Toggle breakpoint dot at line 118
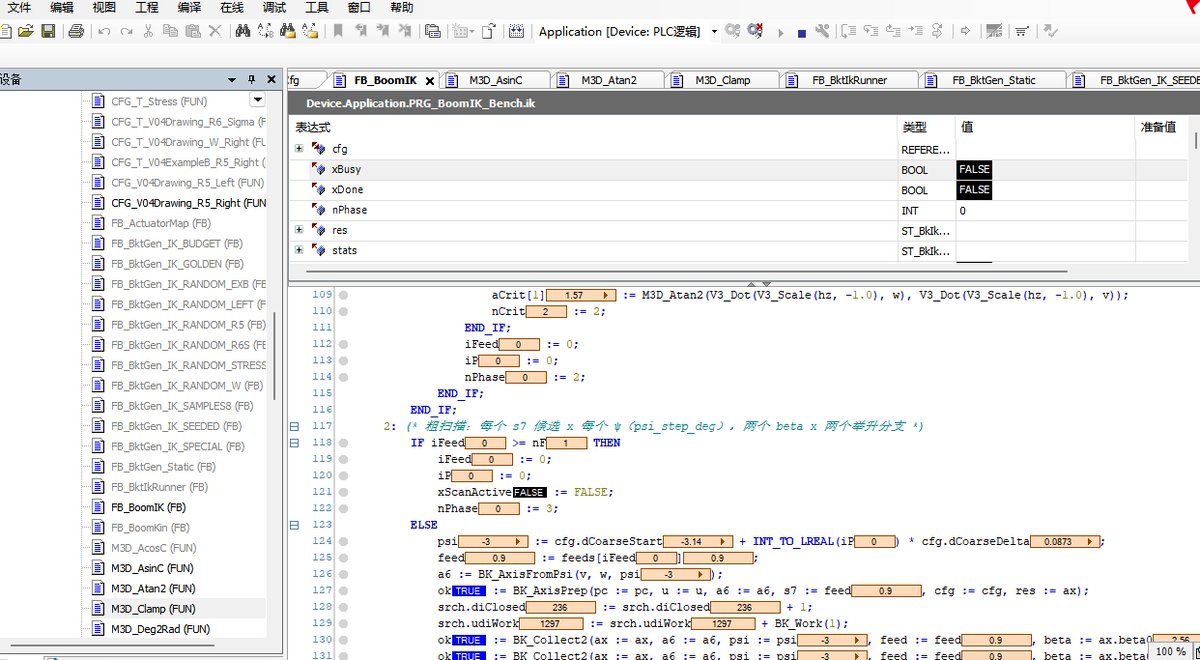The image size is (1200, 660). click(x=343, y=442)
